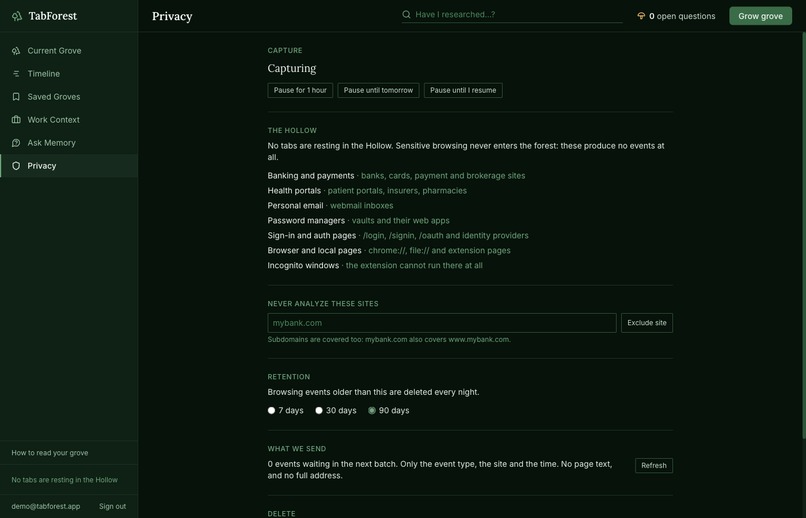Click the Work Context briefcase icon
This screenshot has width=806, height=518.
[16, 120]
